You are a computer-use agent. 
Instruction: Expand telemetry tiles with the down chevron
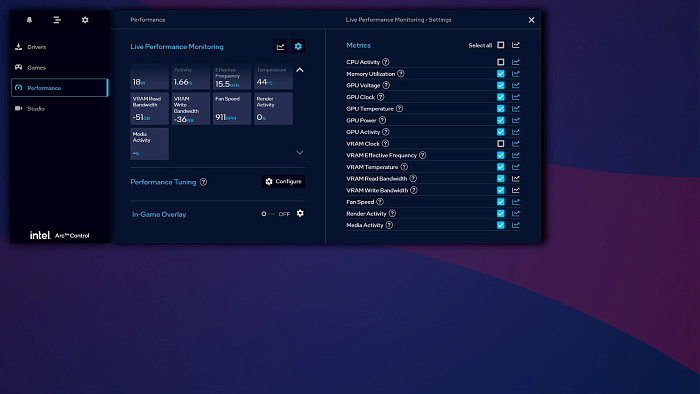click(x=300, y=153)
